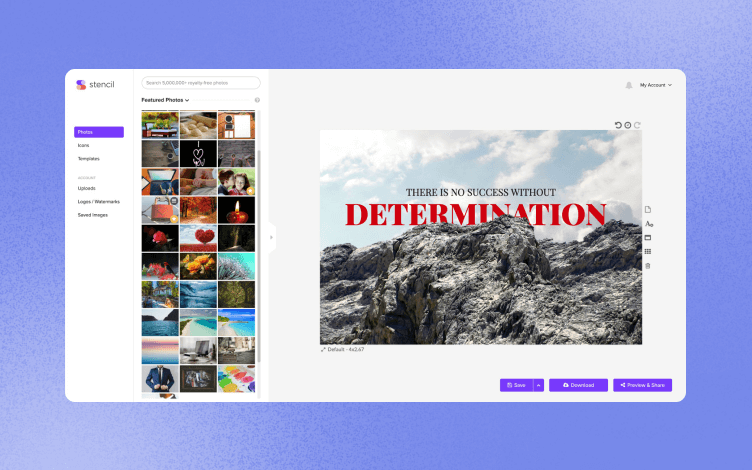Open the notifications bell
Viewport: 752px width, 470px height.
(629, 85)
